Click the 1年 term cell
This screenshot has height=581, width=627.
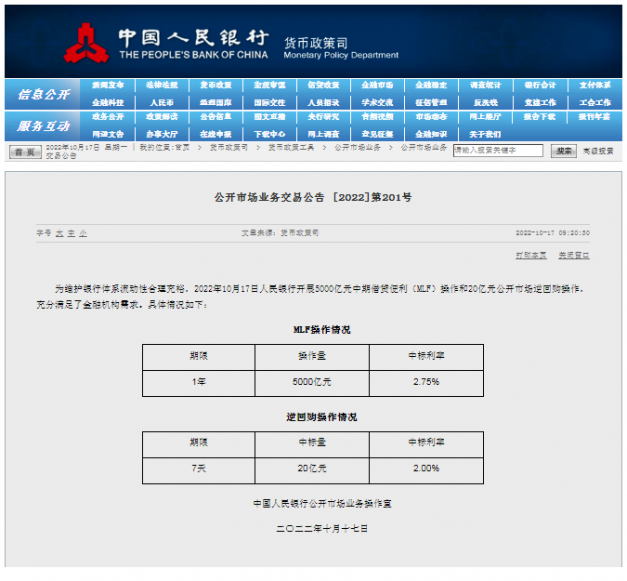[199, 383]
